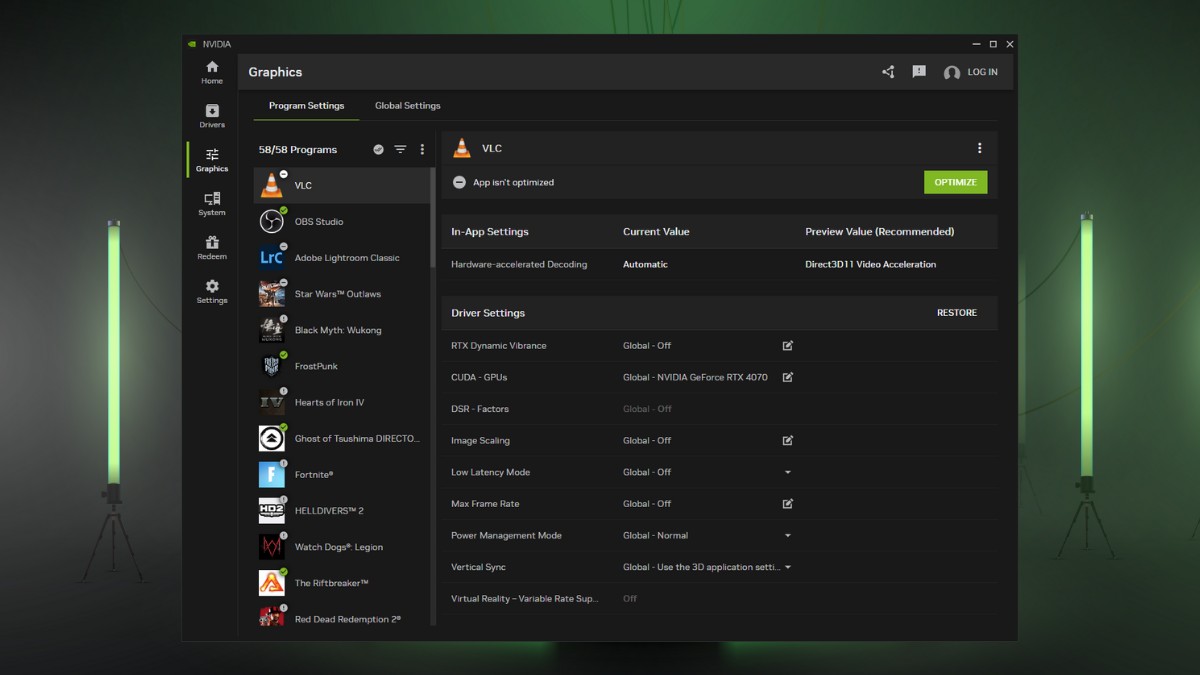Select The Riftbreaker entry
This screenshot has width=1200, height=675.
(342, 583)
